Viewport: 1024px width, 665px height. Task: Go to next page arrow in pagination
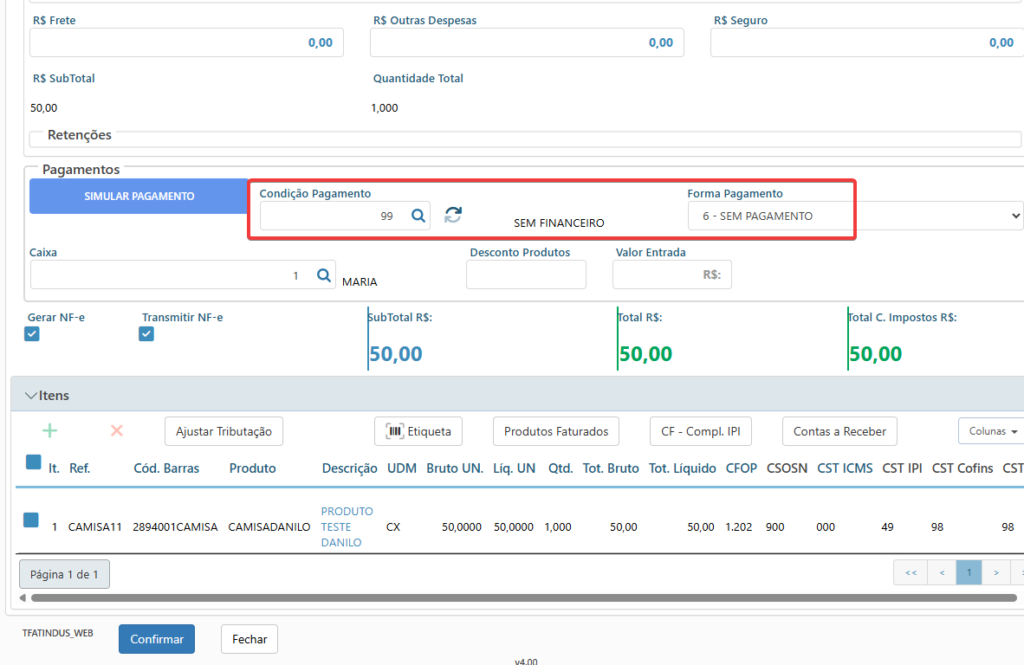(996, 573)
